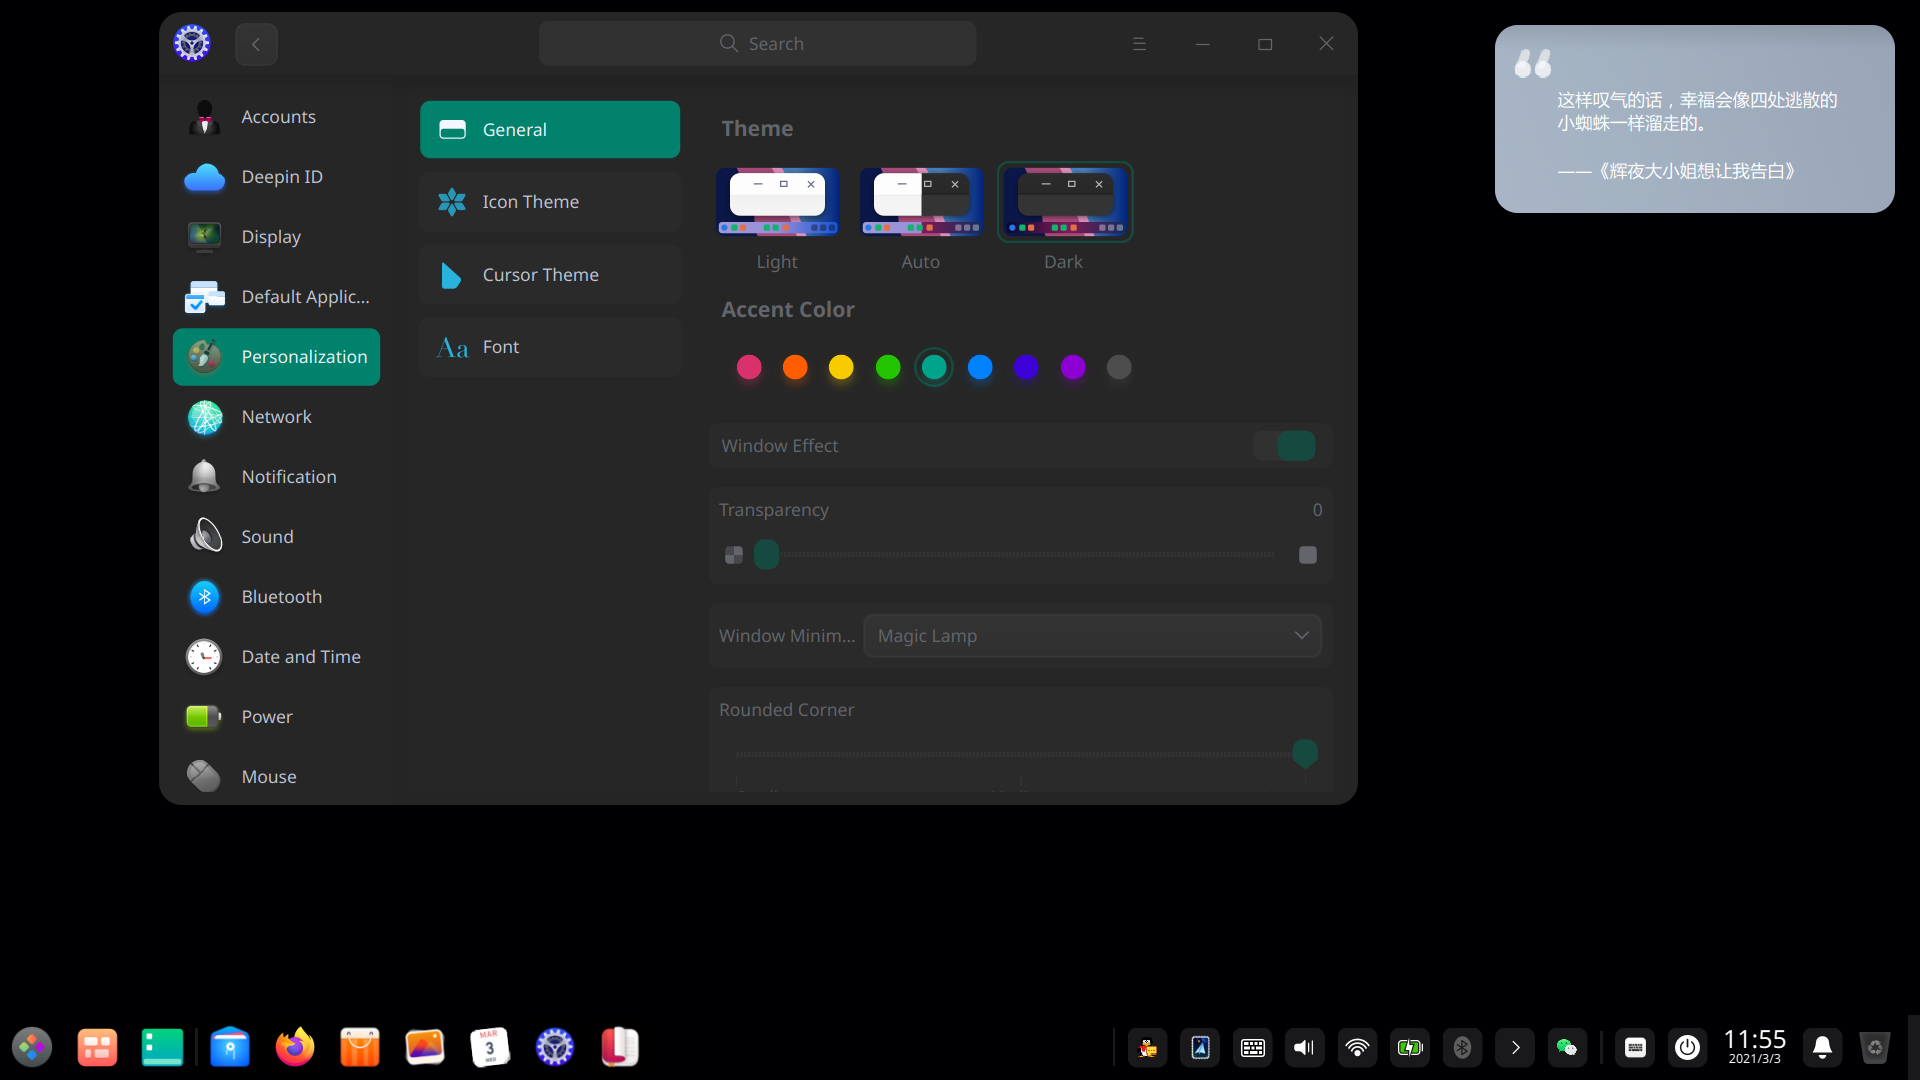Expand the Magic Lamp minimize effect dropdown
Viewport: 1920px width, 1080px height.
pos(1092,636)
